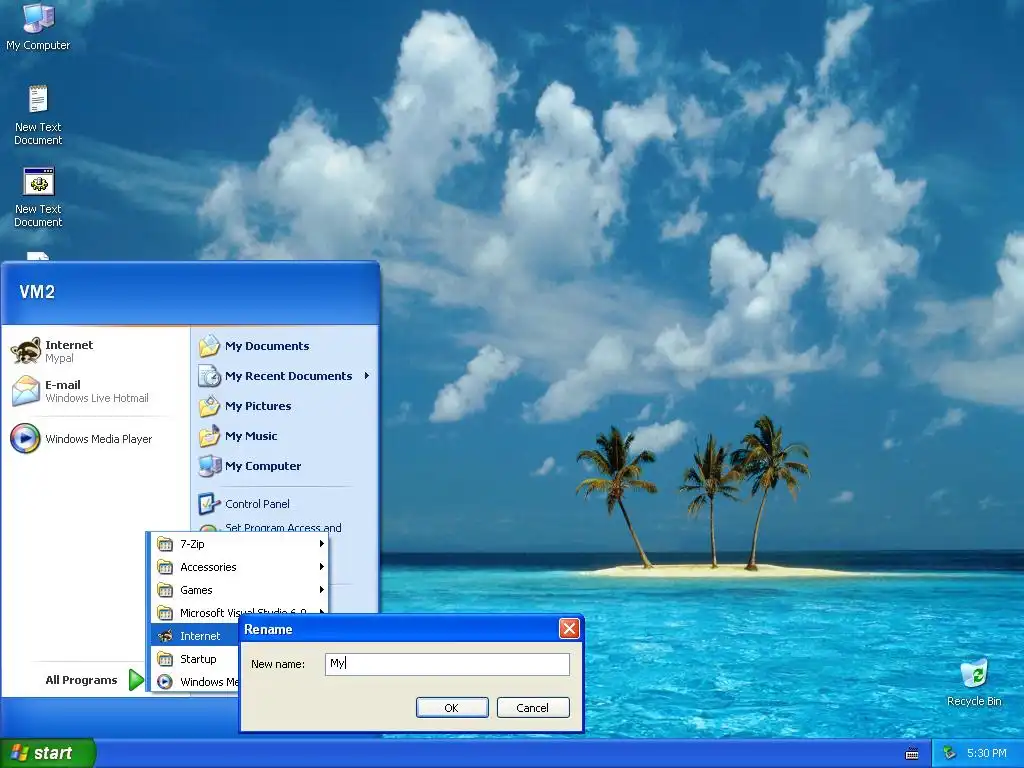Screen dimensions: 1024x768
Task: Open Control Panel from start menu
Action: (257, 504)
